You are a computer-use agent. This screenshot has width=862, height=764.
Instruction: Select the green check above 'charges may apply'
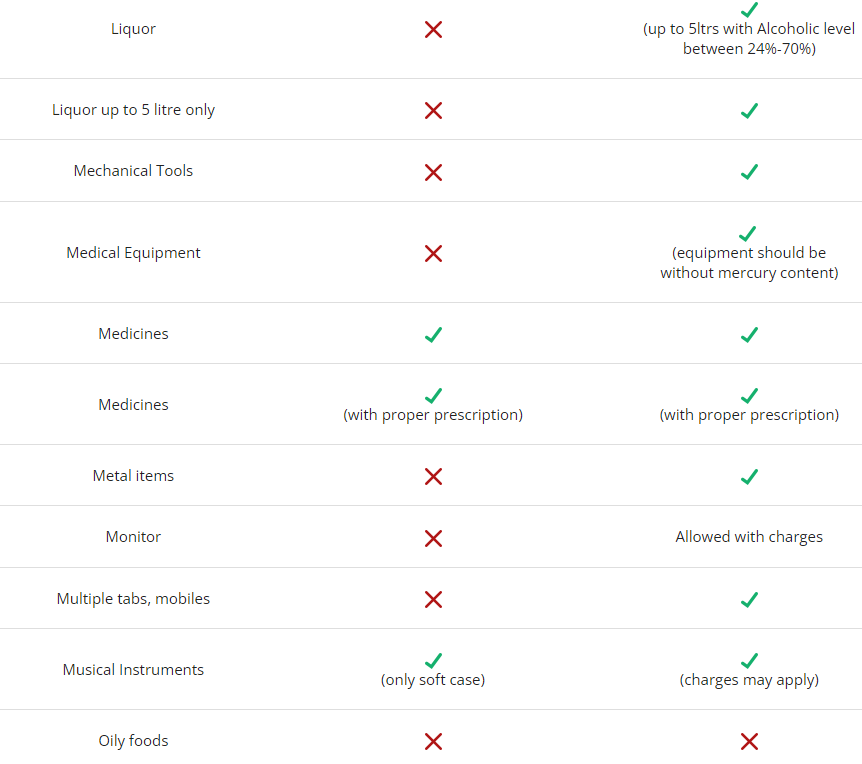point(749,661)
